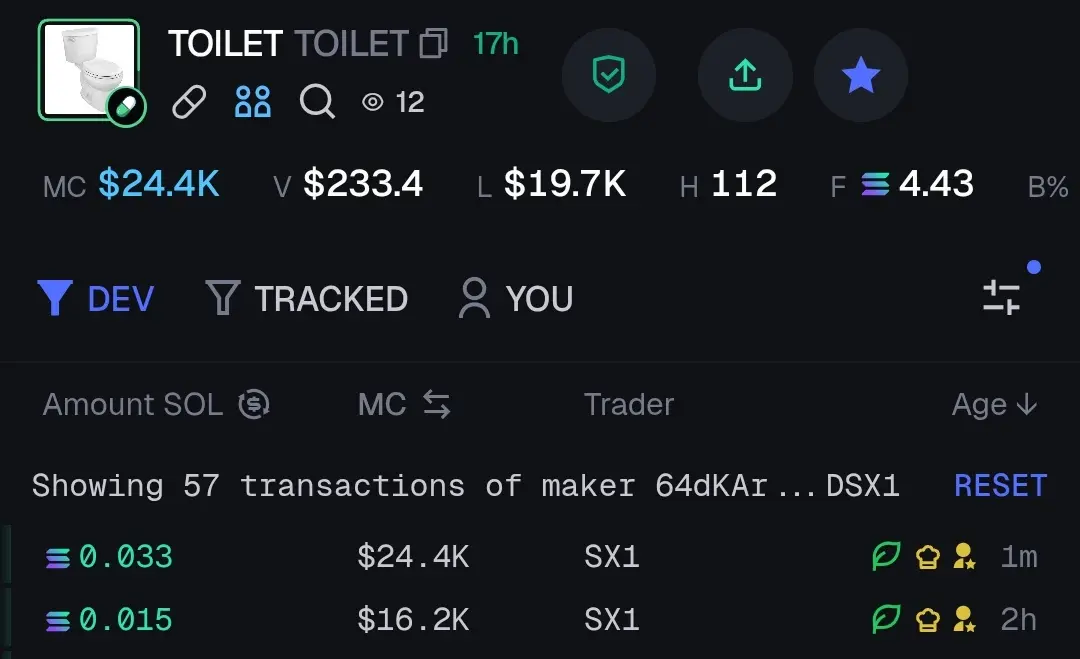This screenshot has height=659, width=1080.
Task: Switch Amount SOL currency display
Action: point(253,404)
